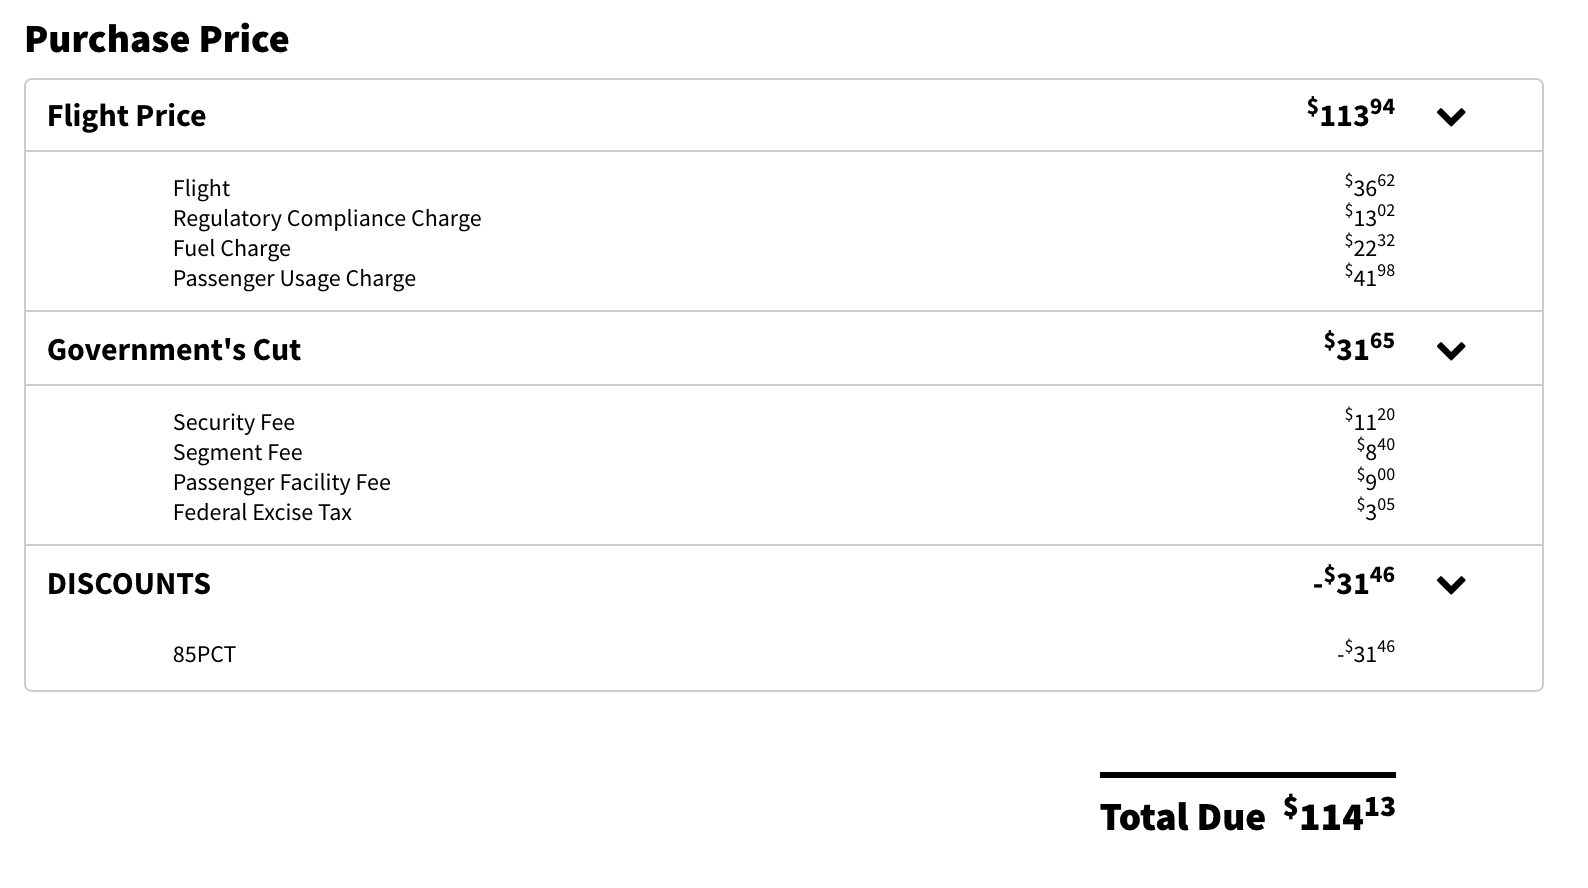Click the Security Fee line item
Screen dimensions: 1588x888
[x=234, y=422]
